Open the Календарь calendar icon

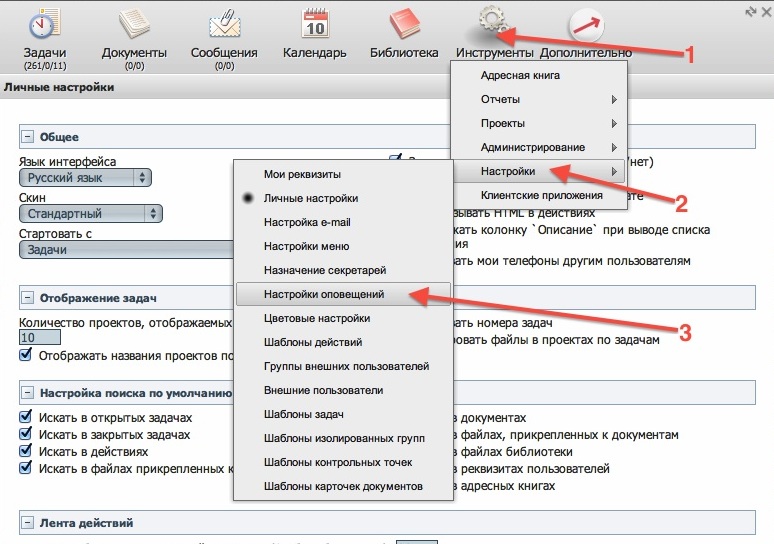click(315, 24)
